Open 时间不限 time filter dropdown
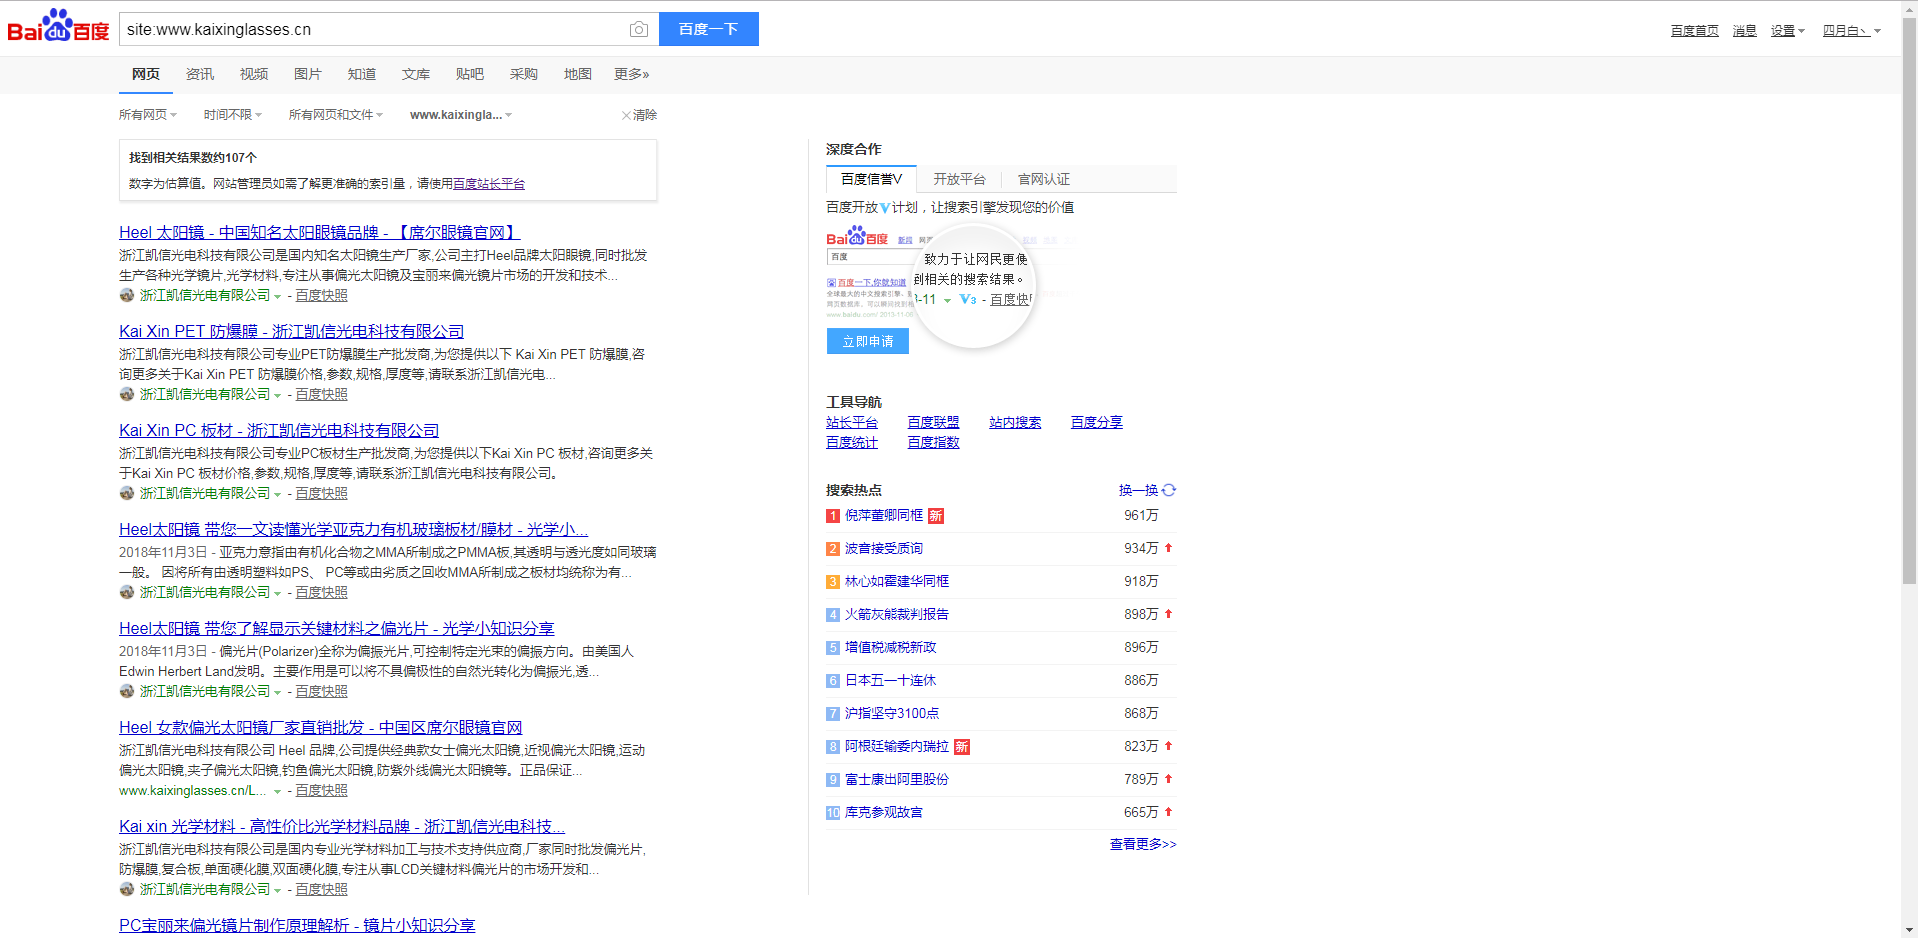 233,115
